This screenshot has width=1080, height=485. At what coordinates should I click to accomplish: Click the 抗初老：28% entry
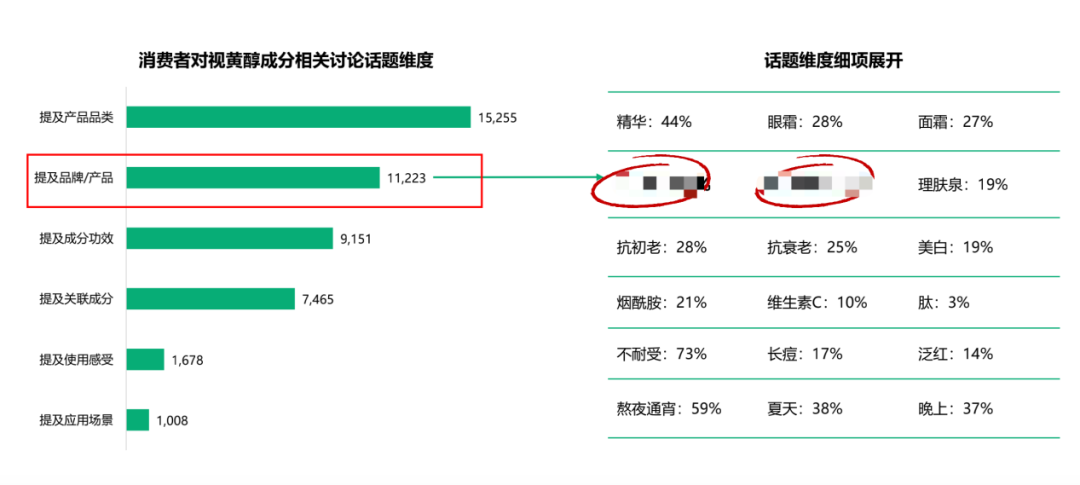pos(662,247)
